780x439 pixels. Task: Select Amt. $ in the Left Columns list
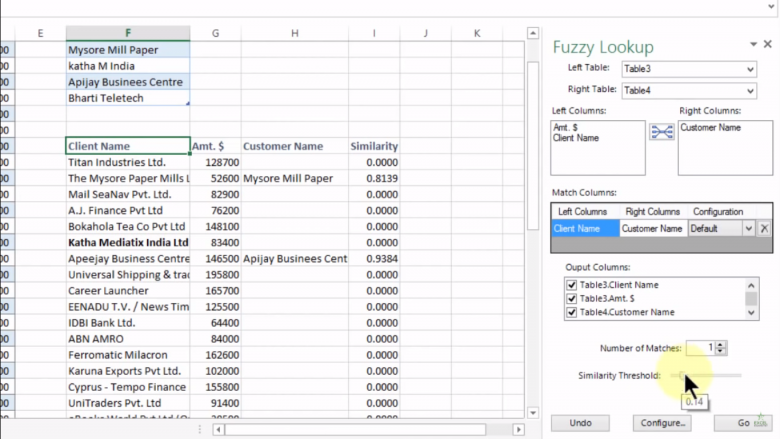pyautogui.click(x=565, y=128)
